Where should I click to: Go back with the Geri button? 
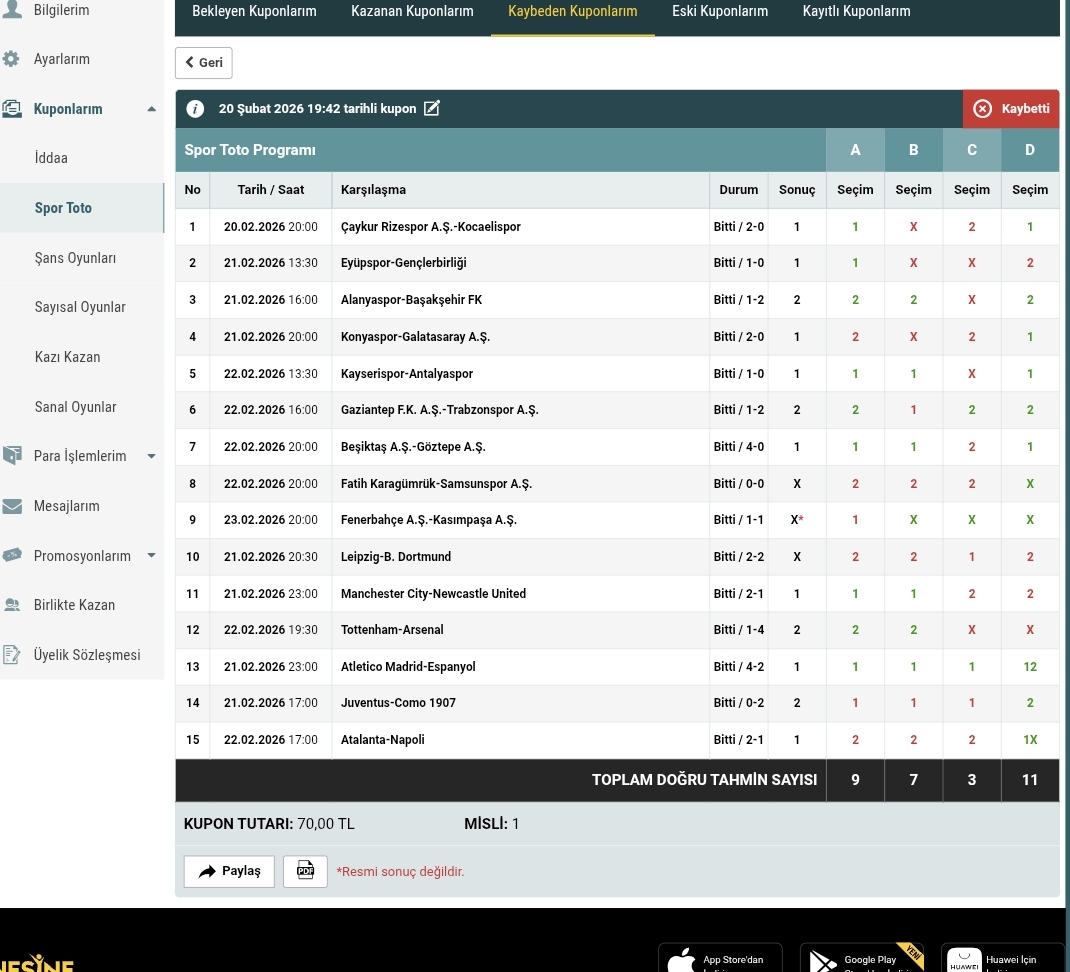pyautogui.click(x=204, y=62)
